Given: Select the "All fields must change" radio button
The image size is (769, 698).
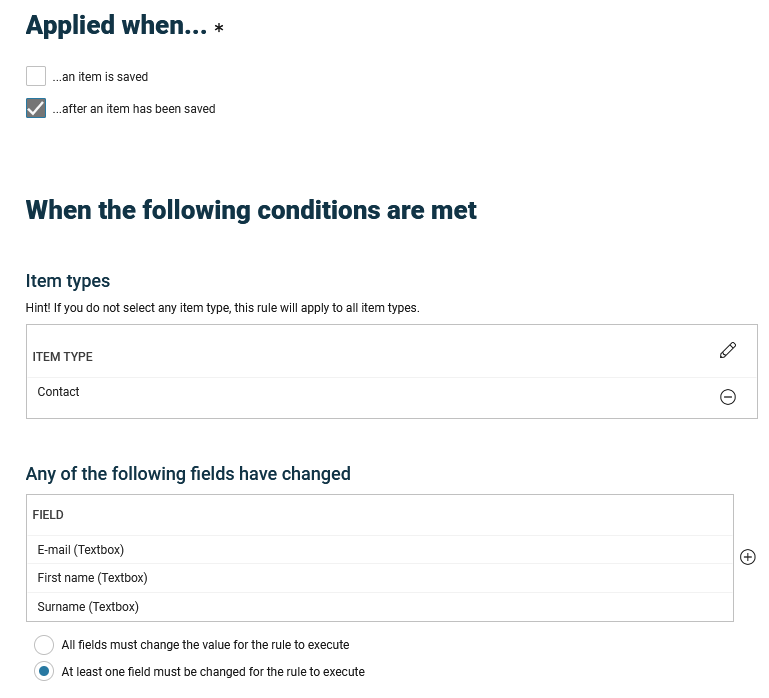Looking at the screenshot, I should coord(44,644).
